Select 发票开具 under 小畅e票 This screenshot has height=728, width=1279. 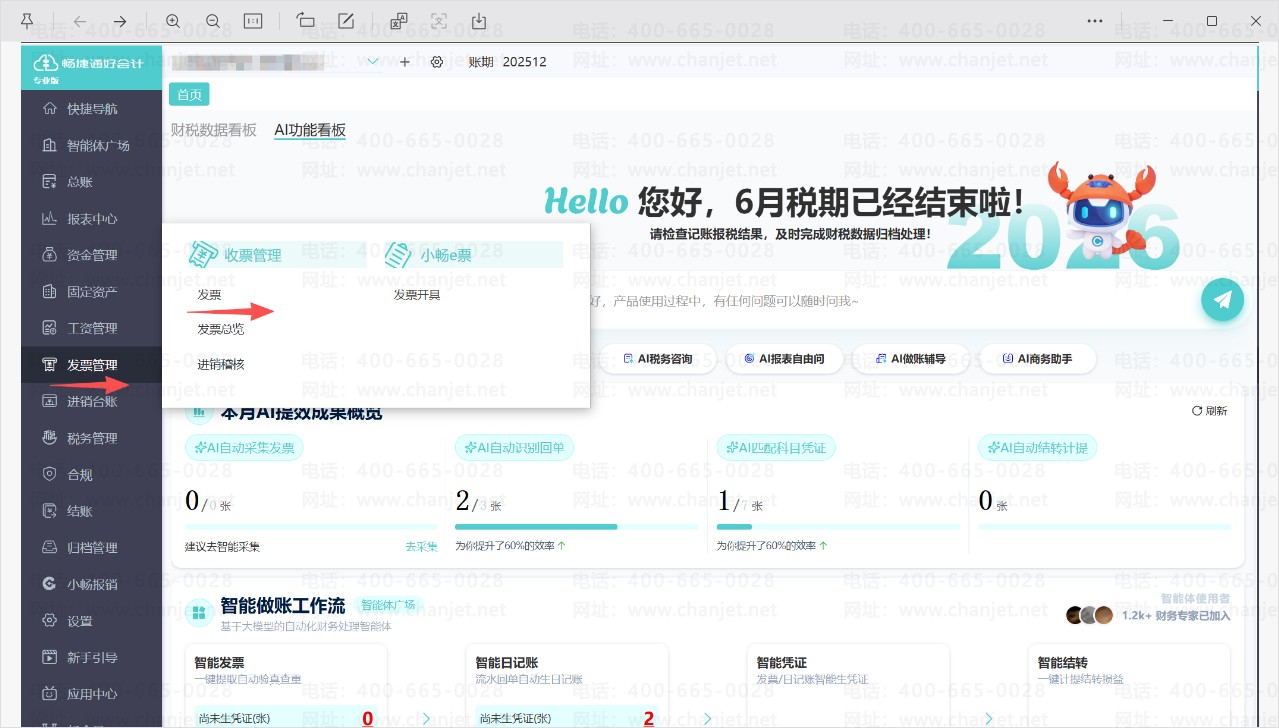click(x=417, y=295)
